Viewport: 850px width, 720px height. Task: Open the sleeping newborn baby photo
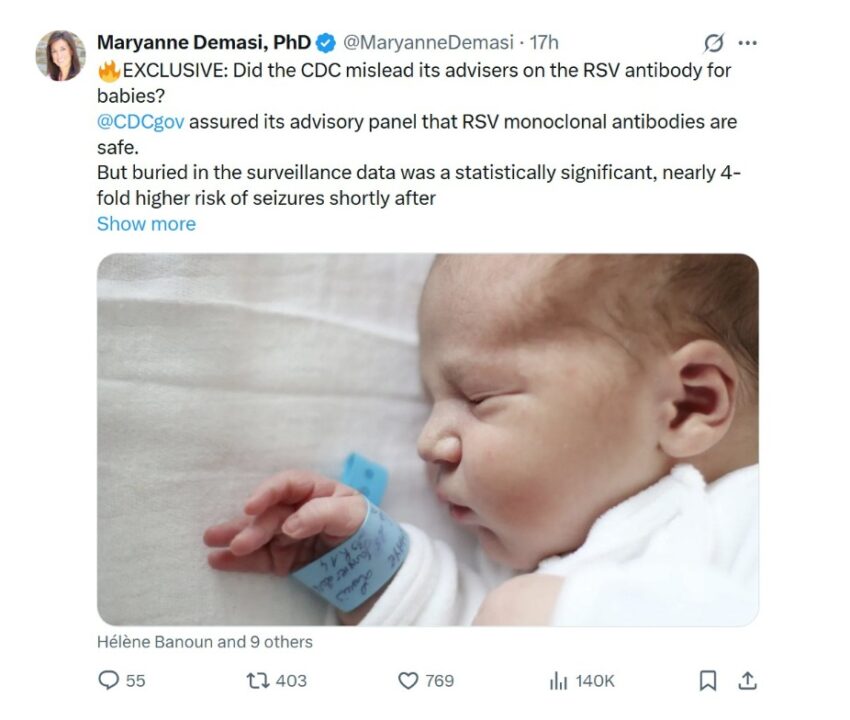pos(427,439)
